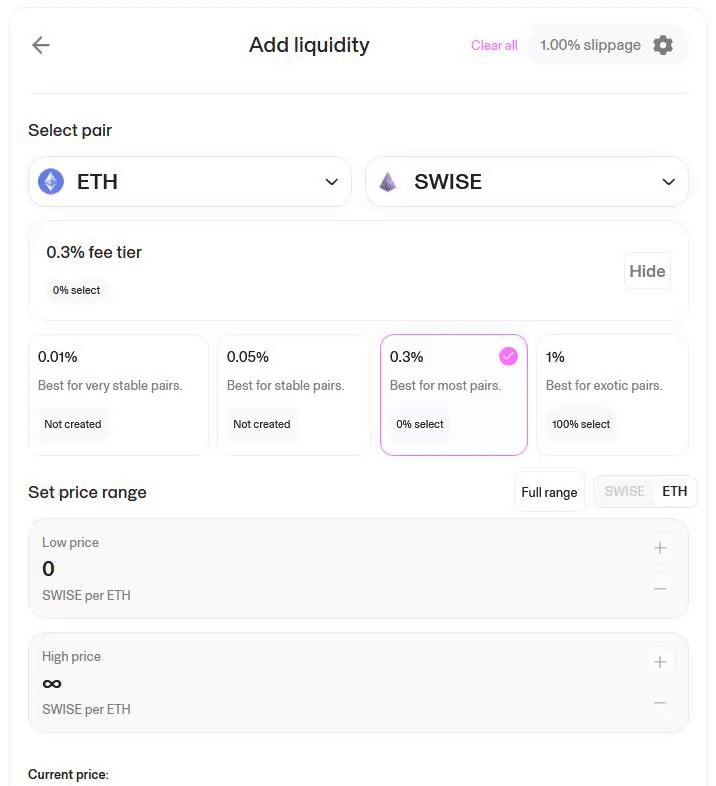This screenshot has height=786, width=716.
Task: Open slippage settings gear icon
Action: coord(662,45)
